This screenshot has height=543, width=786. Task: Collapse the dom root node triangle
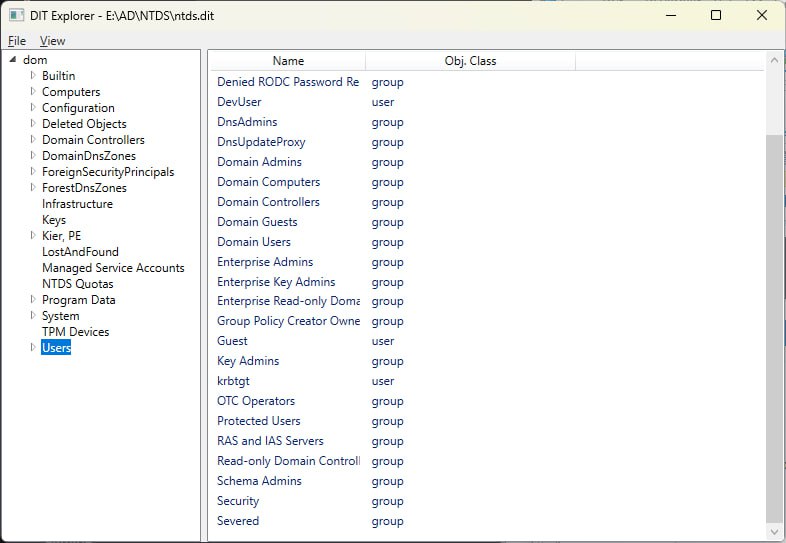[13, 59]
